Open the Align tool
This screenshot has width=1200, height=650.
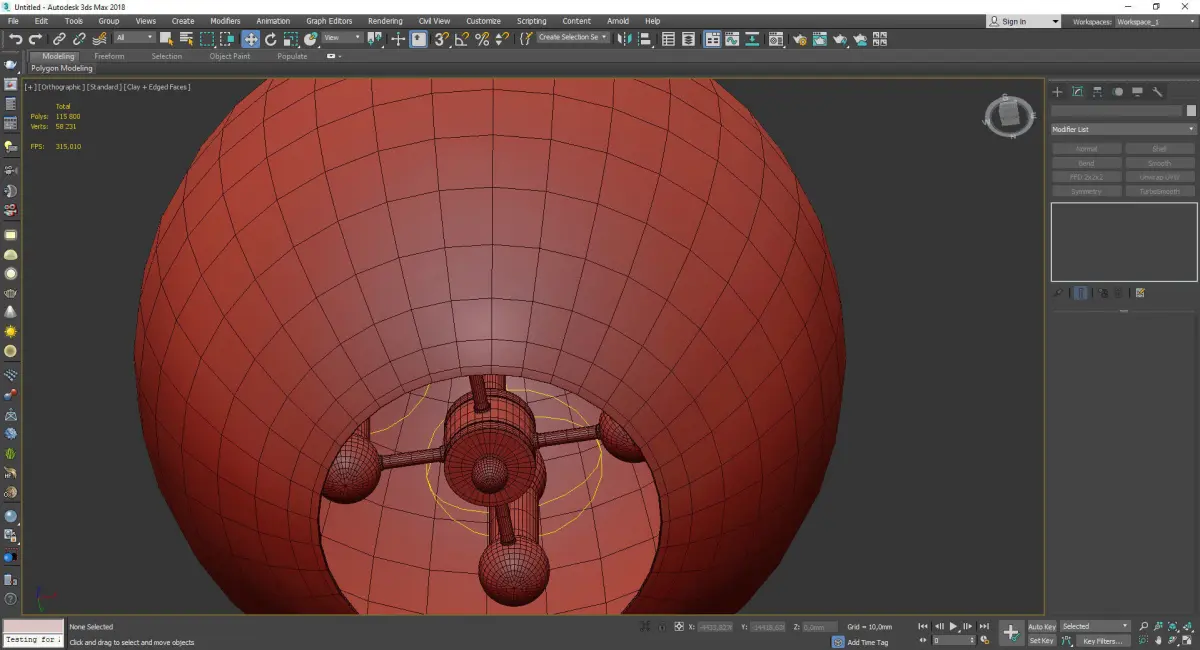[645, 39]
